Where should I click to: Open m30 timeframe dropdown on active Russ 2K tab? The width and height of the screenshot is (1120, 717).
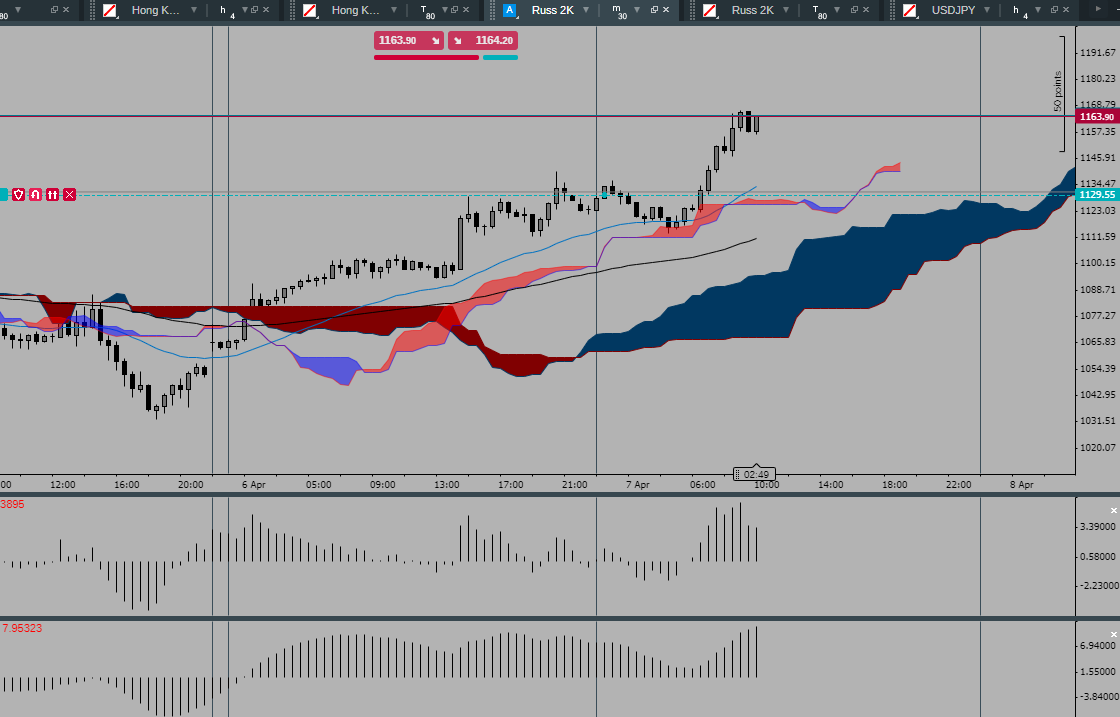[x=637, y=10]
